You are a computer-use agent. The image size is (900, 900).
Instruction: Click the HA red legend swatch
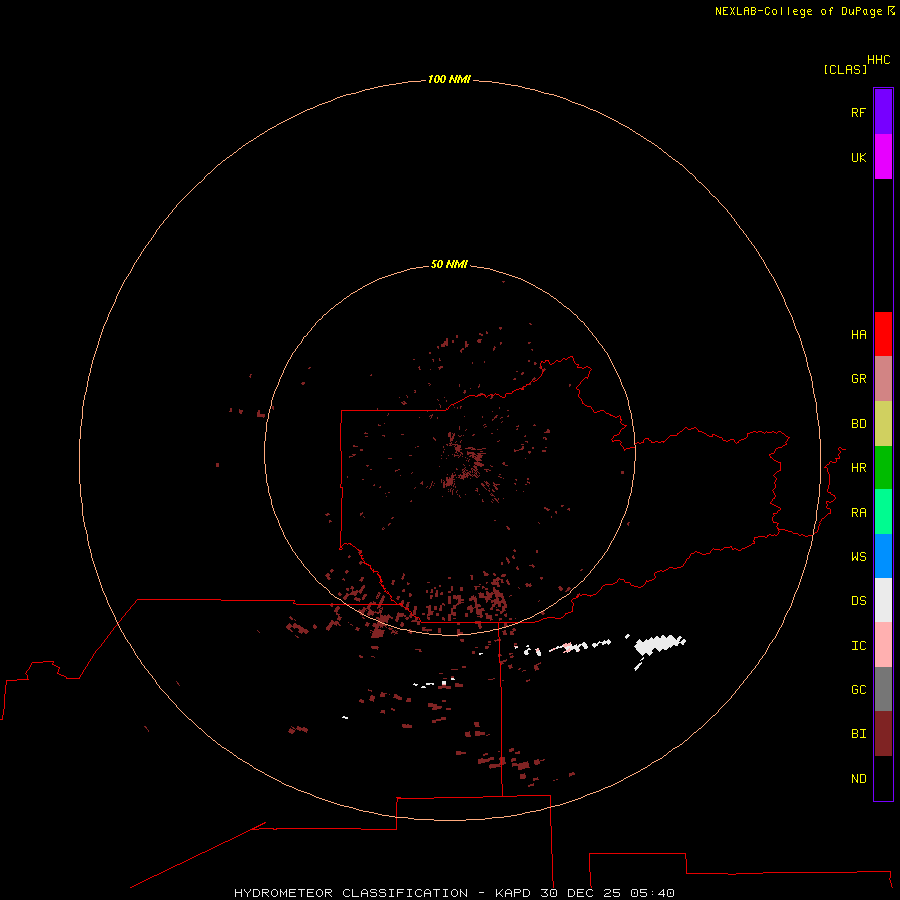tap(883, 334)
